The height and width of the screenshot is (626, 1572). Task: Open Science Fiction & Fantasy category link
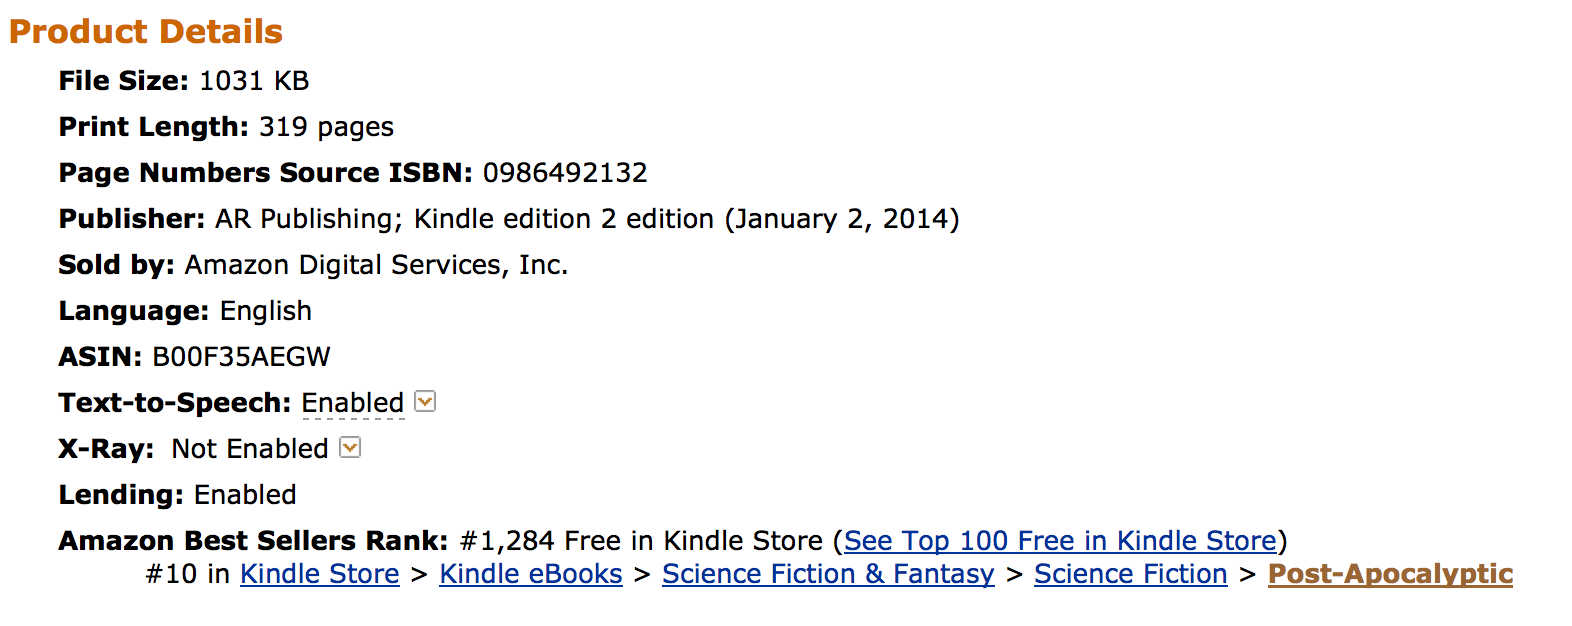pyautogui.click(x=828, y=574)
